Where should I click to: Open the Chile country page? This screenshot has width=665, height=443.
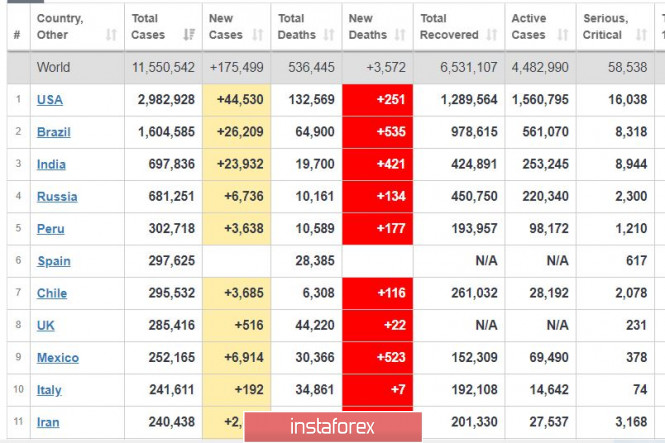pos(51,293)
